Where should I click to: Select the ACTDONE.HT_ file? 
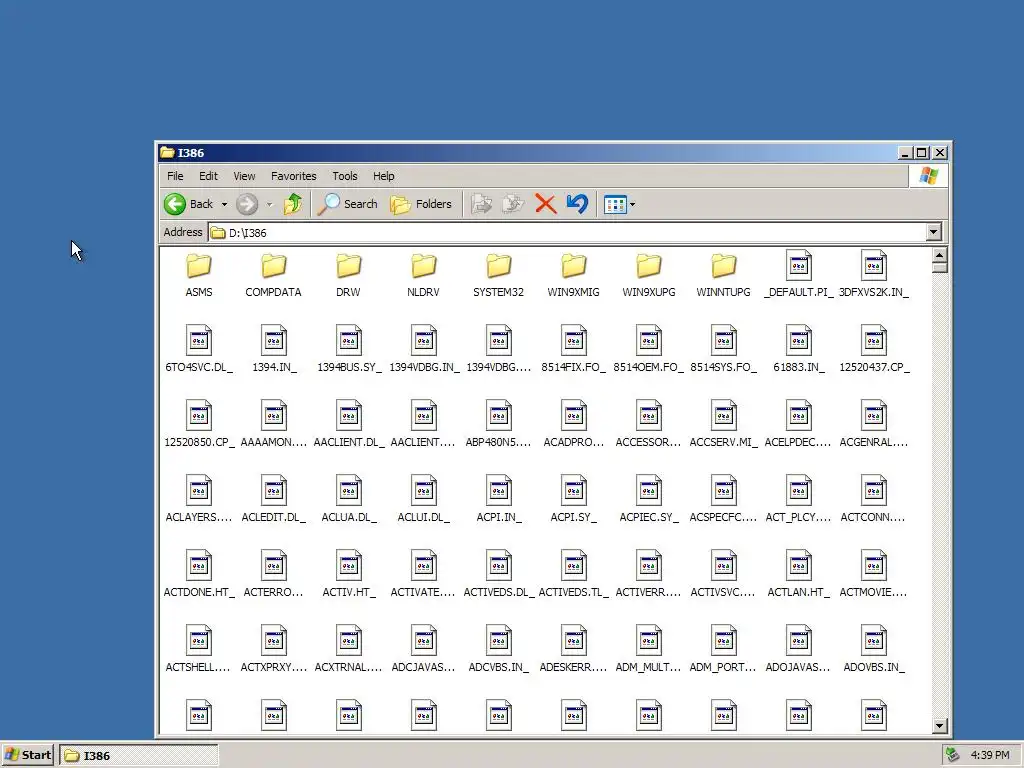click(199, 575)
